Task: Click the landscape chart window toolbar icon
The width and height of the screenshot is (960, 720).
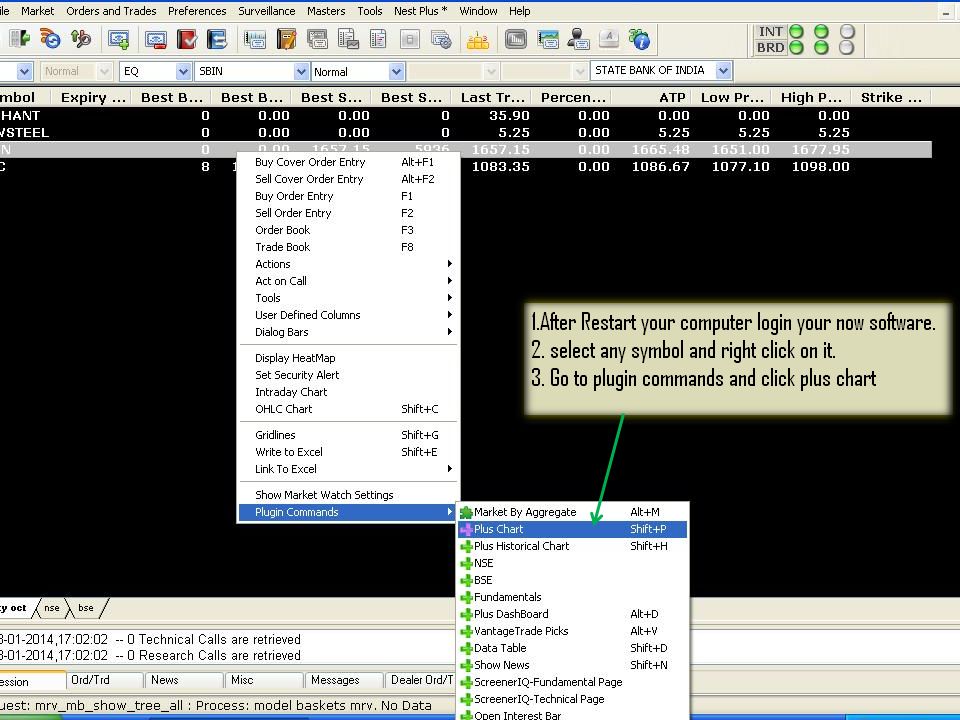Action: 547,40
